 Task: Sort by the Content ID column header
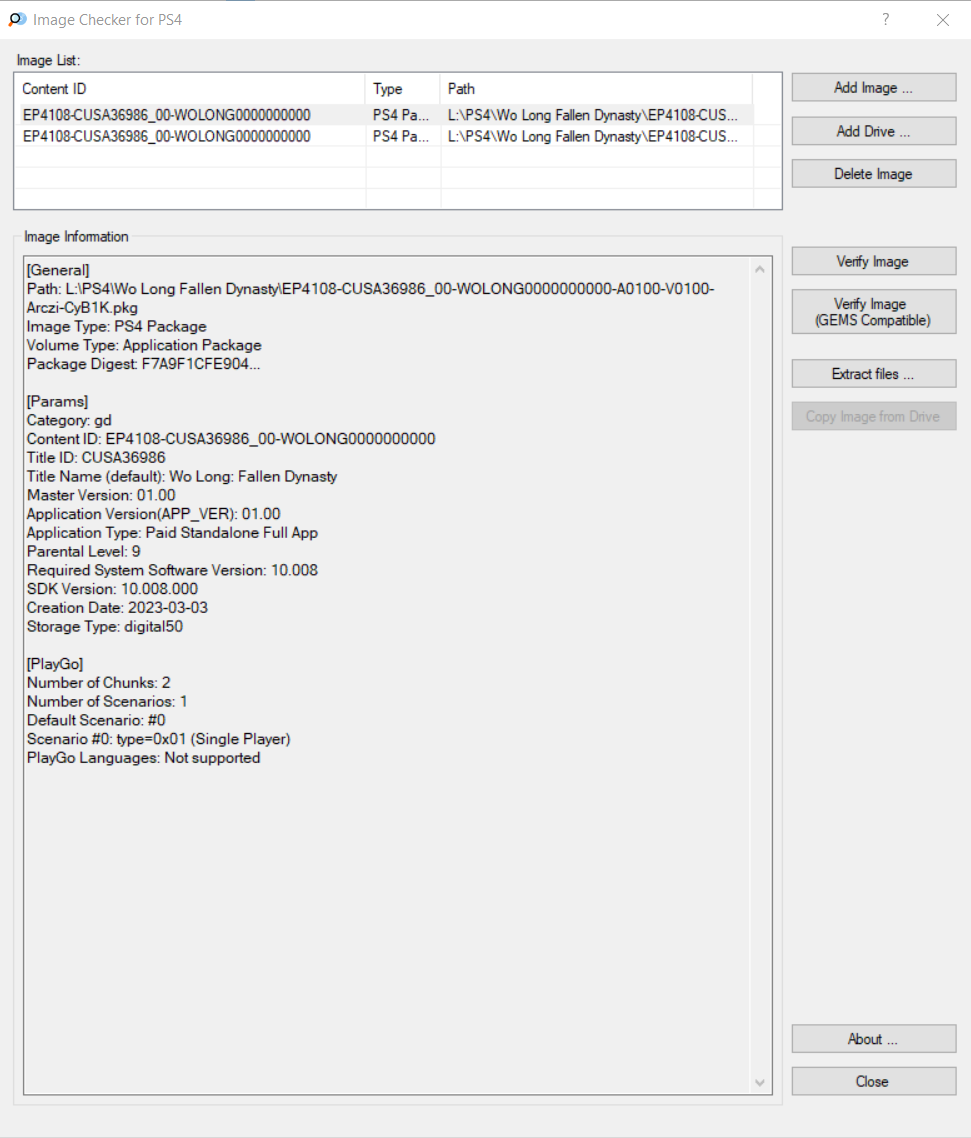pyautogui.click(x=190, y=89)
